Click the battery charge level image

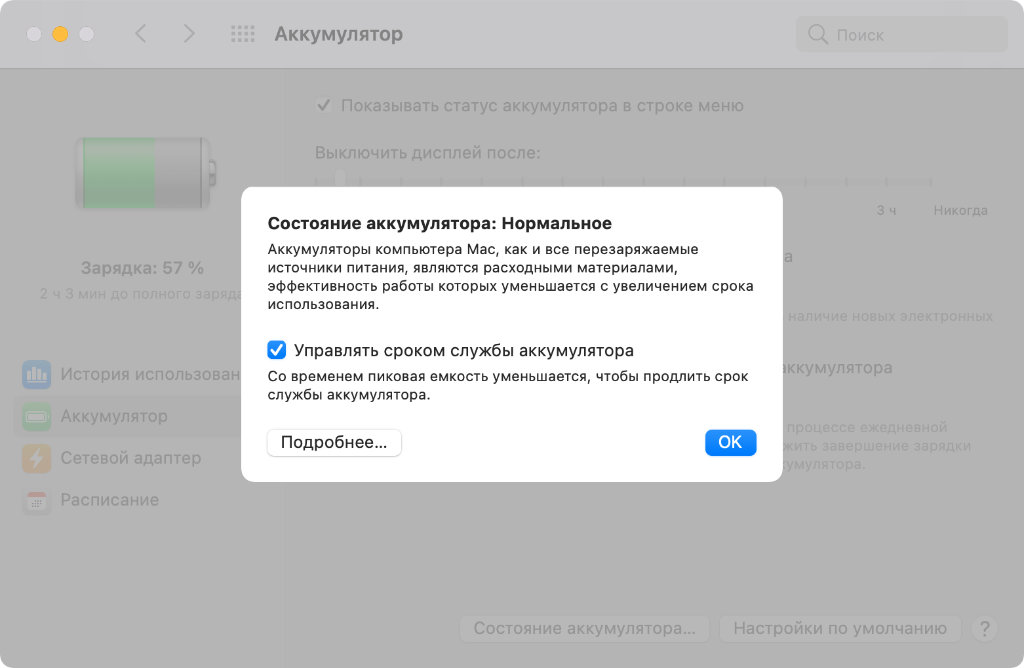point(145,173)
